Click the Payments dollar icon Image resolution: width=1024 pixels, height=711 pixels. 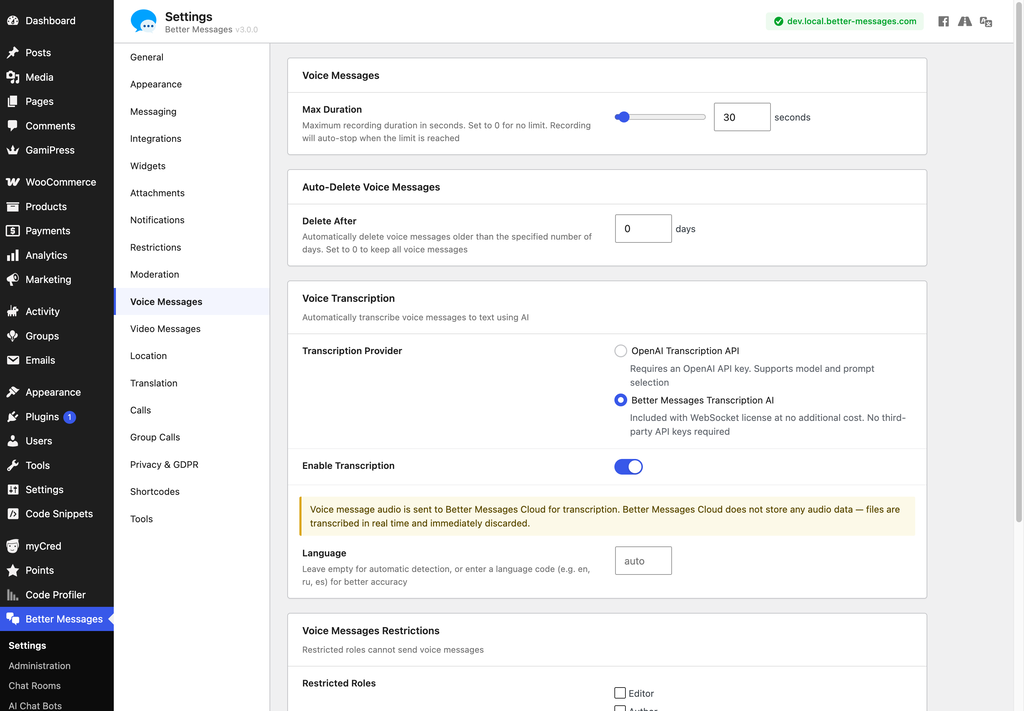pos(12,230)
